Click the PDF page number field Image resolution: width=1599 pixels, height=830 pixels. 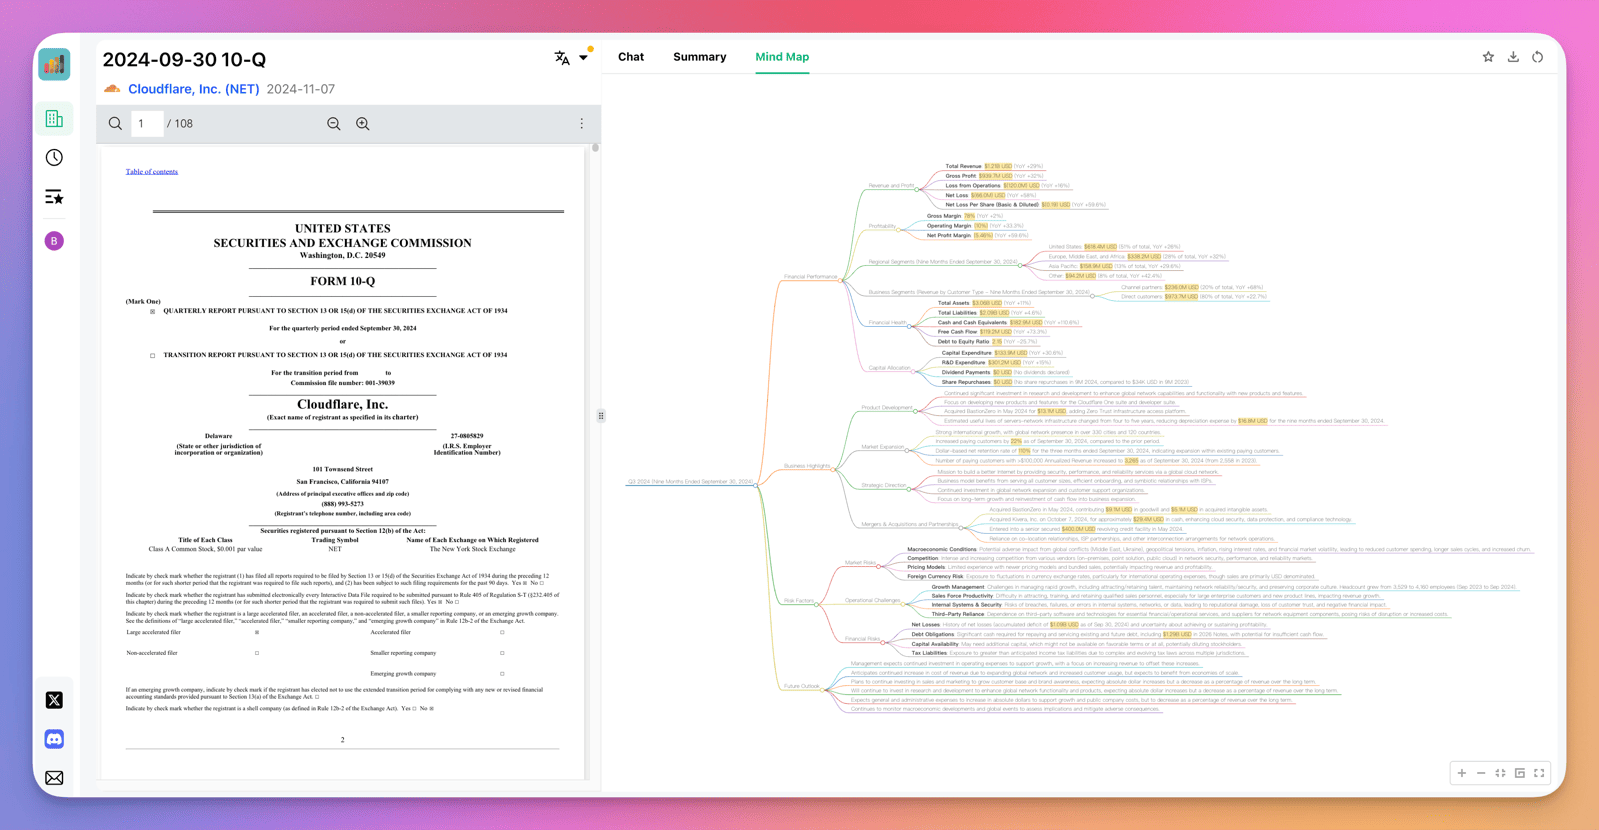[147, 124]
